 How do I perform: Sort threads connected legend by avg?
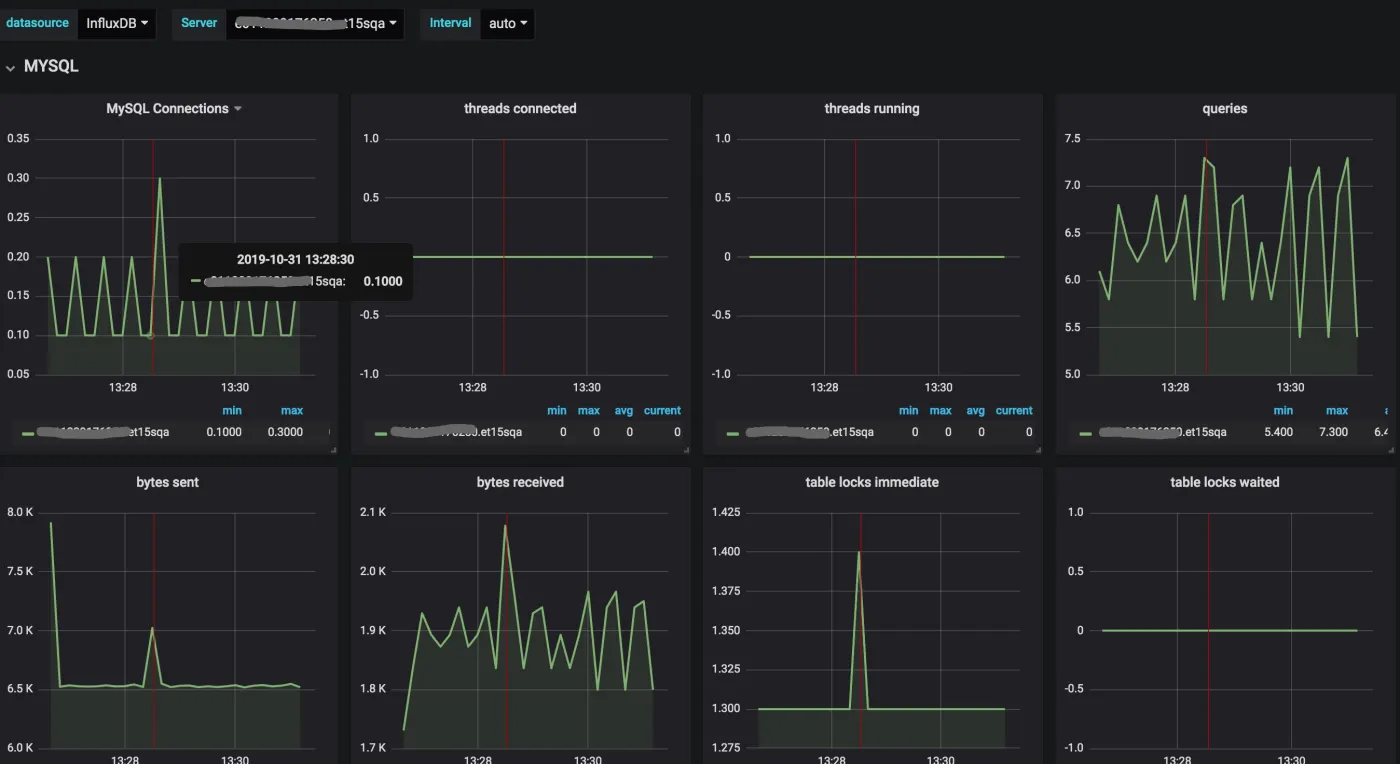(x=624, y=410)
